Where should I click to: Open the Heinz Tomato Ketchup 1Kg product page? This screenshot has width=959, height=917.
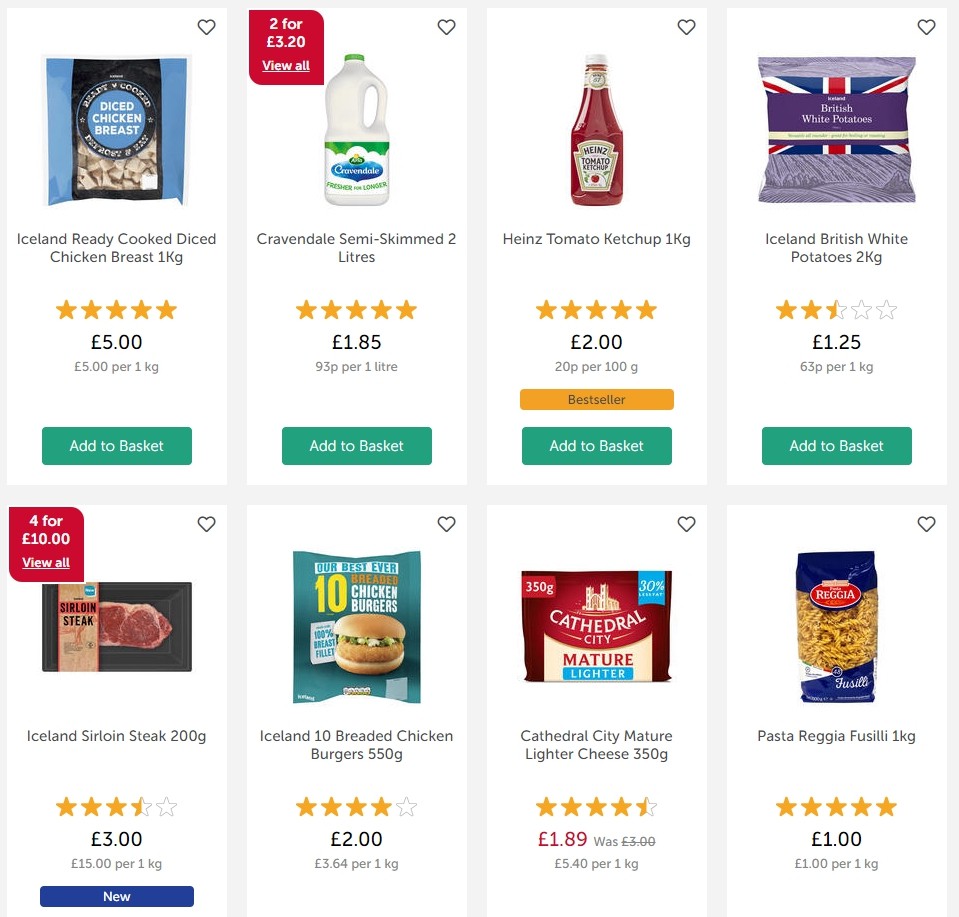click(x=596, y=239)
